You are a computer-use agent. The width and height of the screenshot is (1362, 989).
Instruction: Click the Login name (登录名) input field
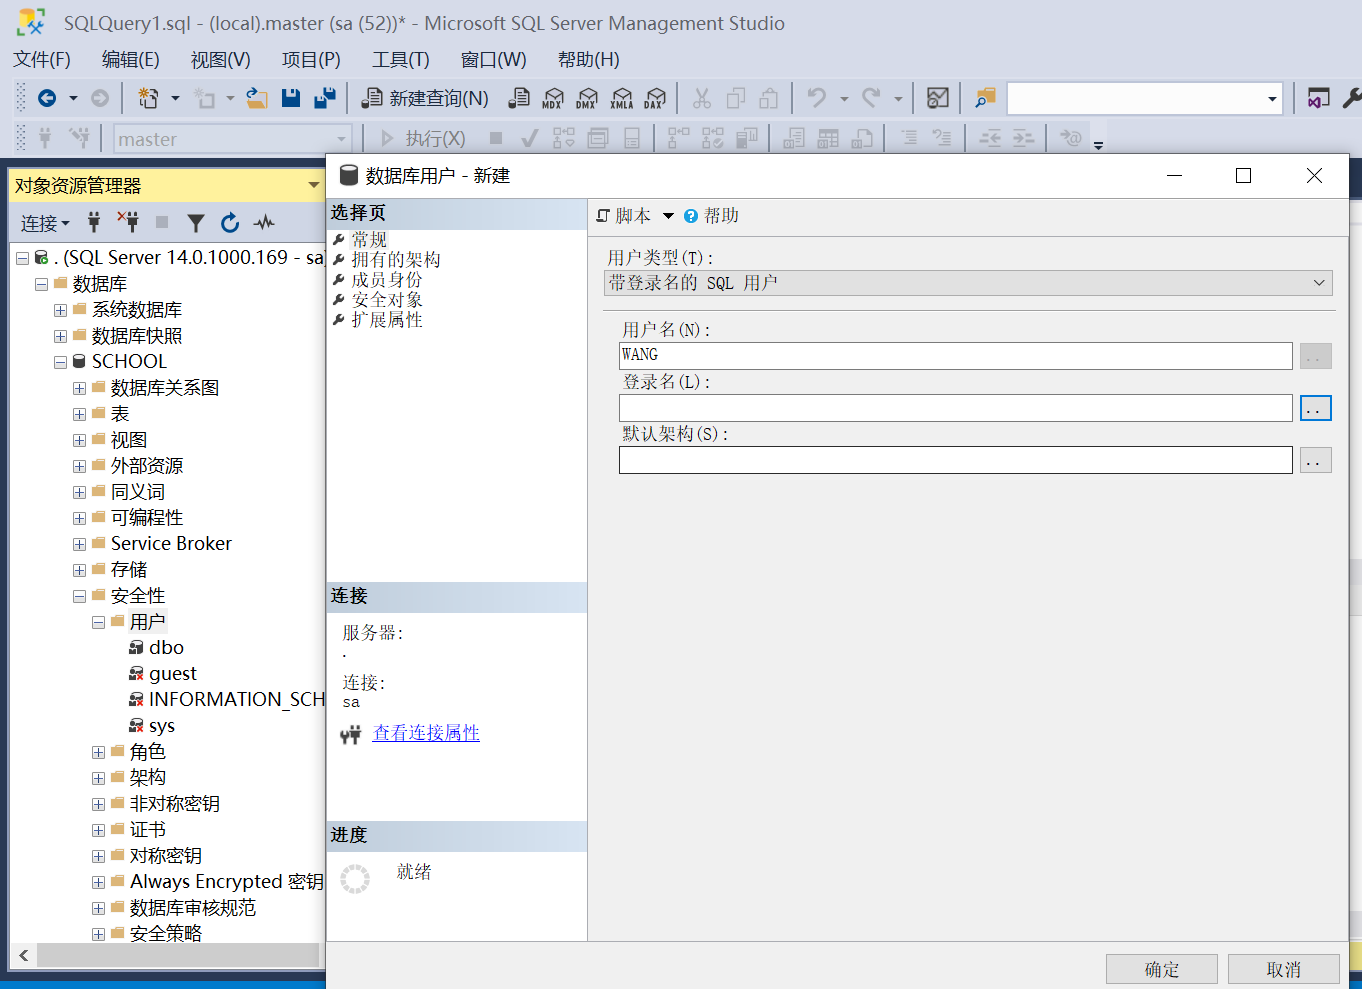tap(956, 408)
